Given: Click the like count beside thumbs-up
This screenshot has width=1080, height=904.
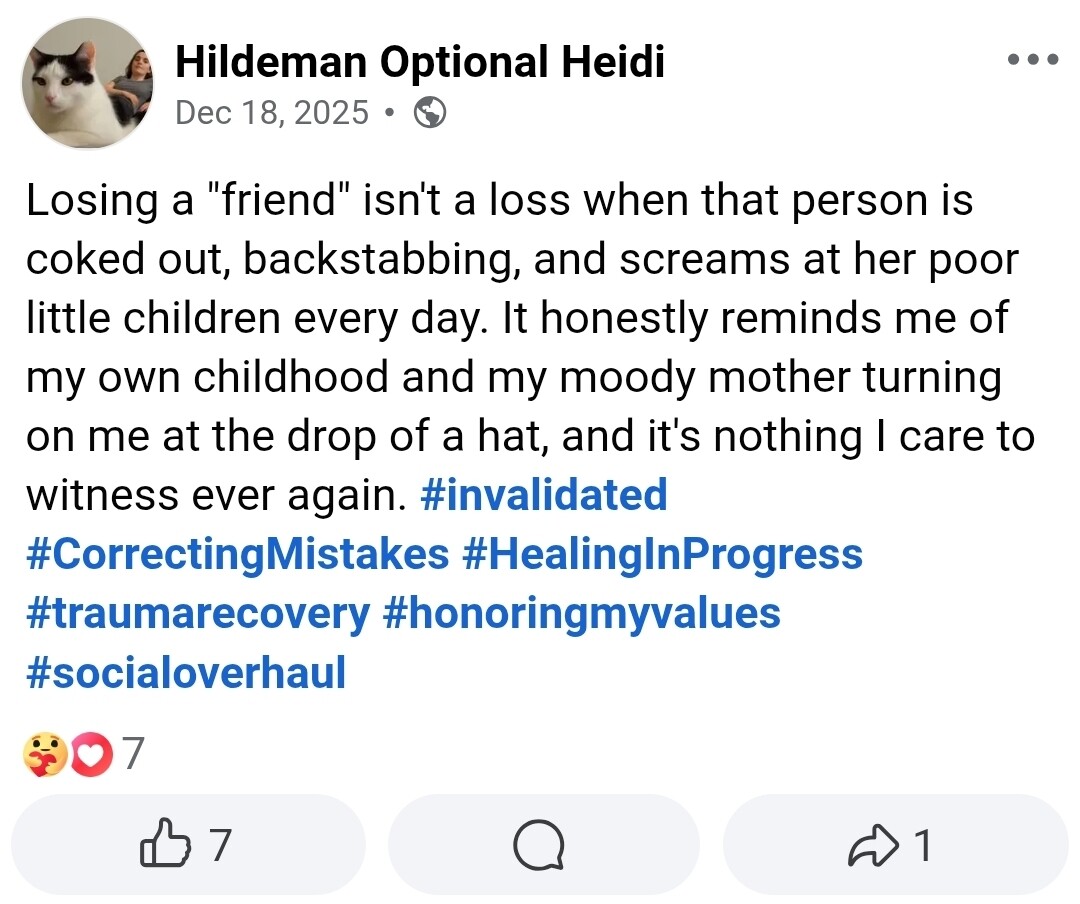Looking at the screenshot, I should (x=220, y=845).
